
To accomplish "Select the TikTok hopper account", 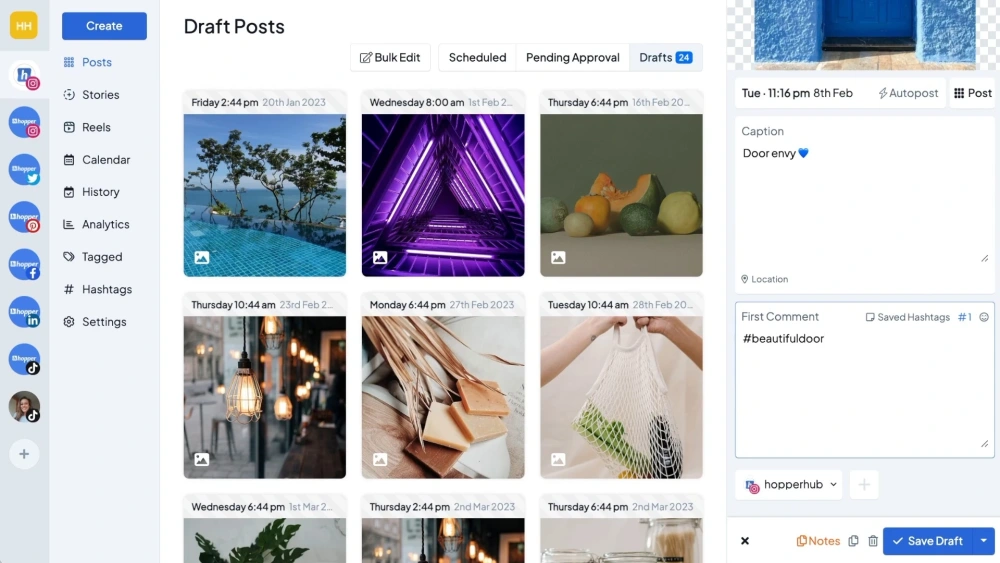I will (x=25, y=360).
